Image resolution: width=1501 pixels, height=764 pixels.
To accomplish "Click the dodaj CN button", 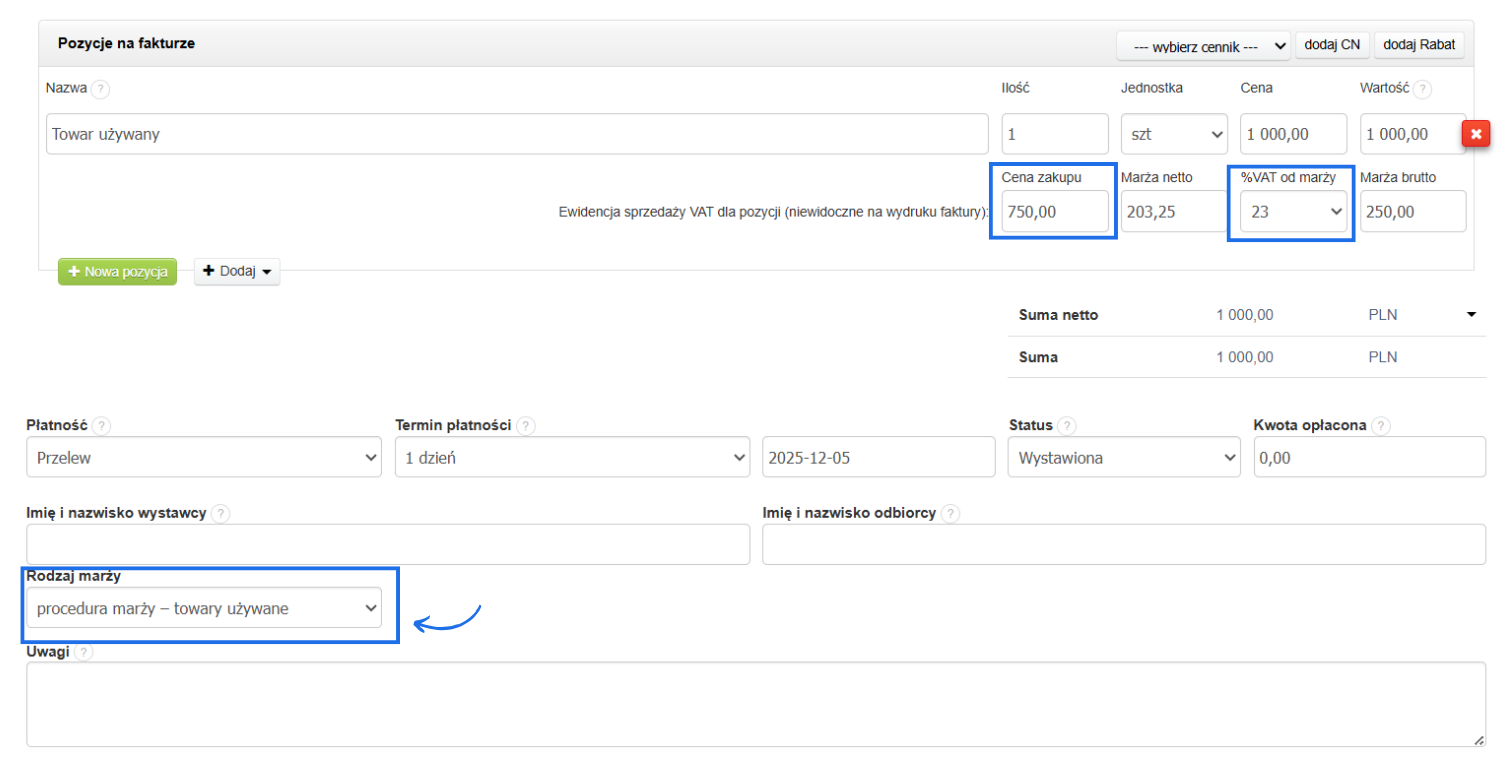I will (1332, 46).
